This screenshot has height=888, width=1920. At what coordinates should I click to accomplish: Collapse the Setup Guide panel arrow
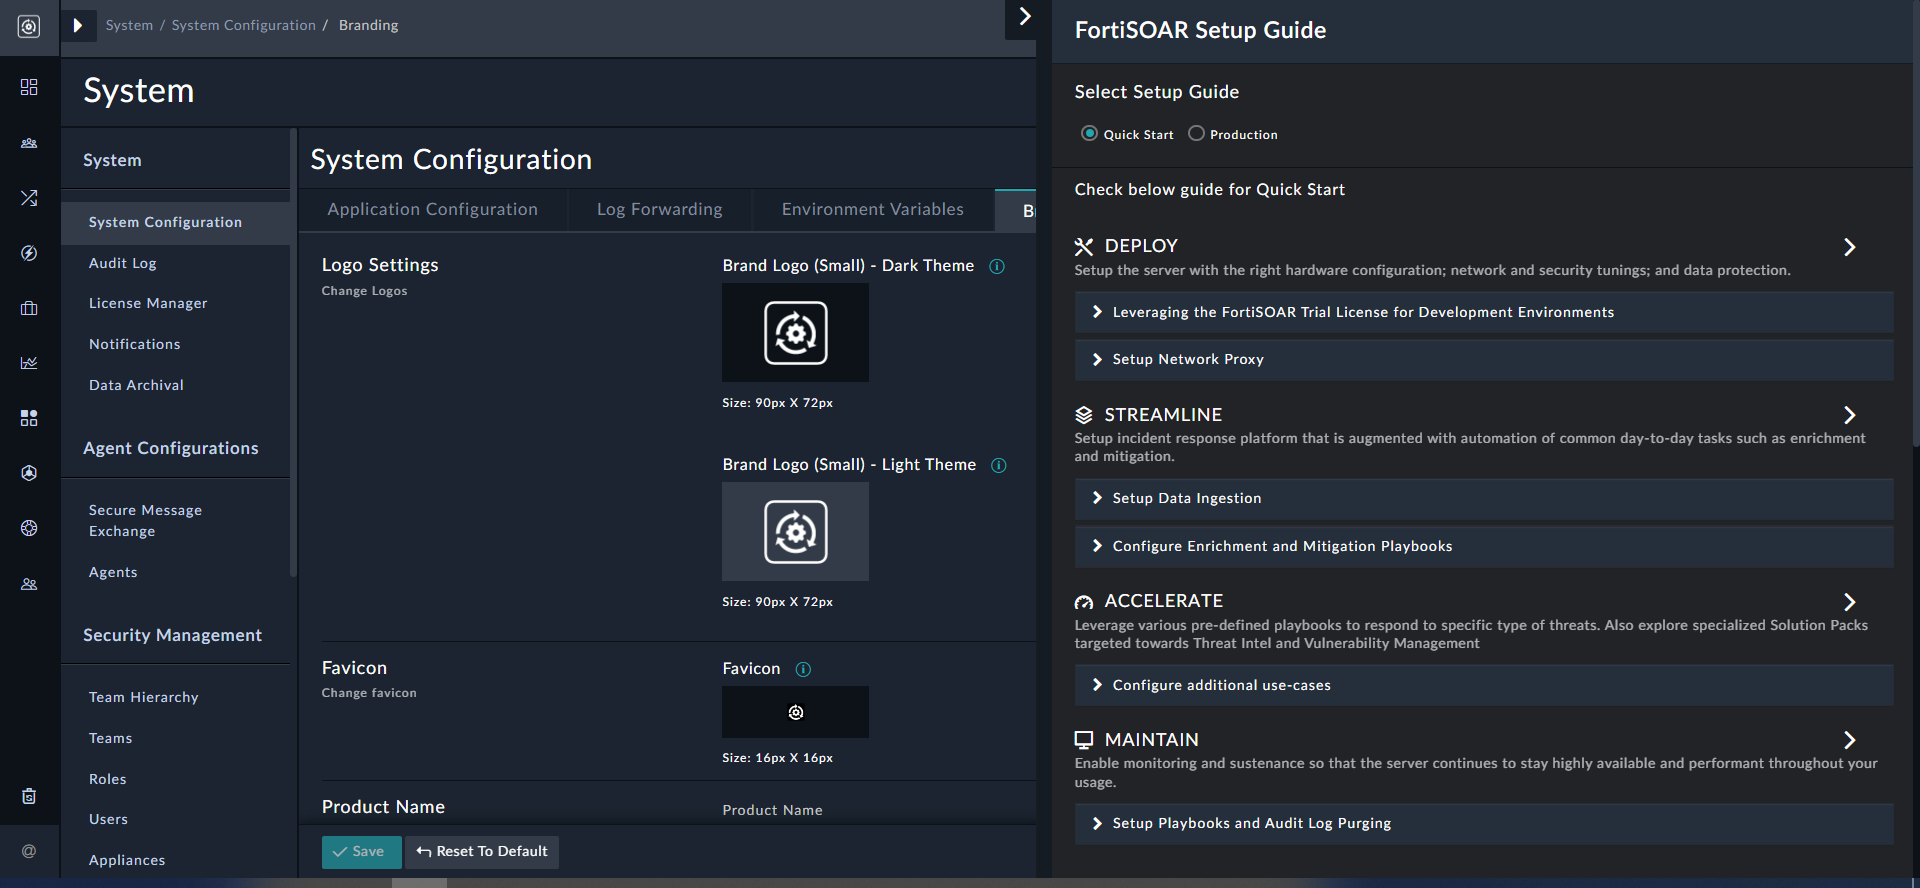click(x=1024, y=17)
